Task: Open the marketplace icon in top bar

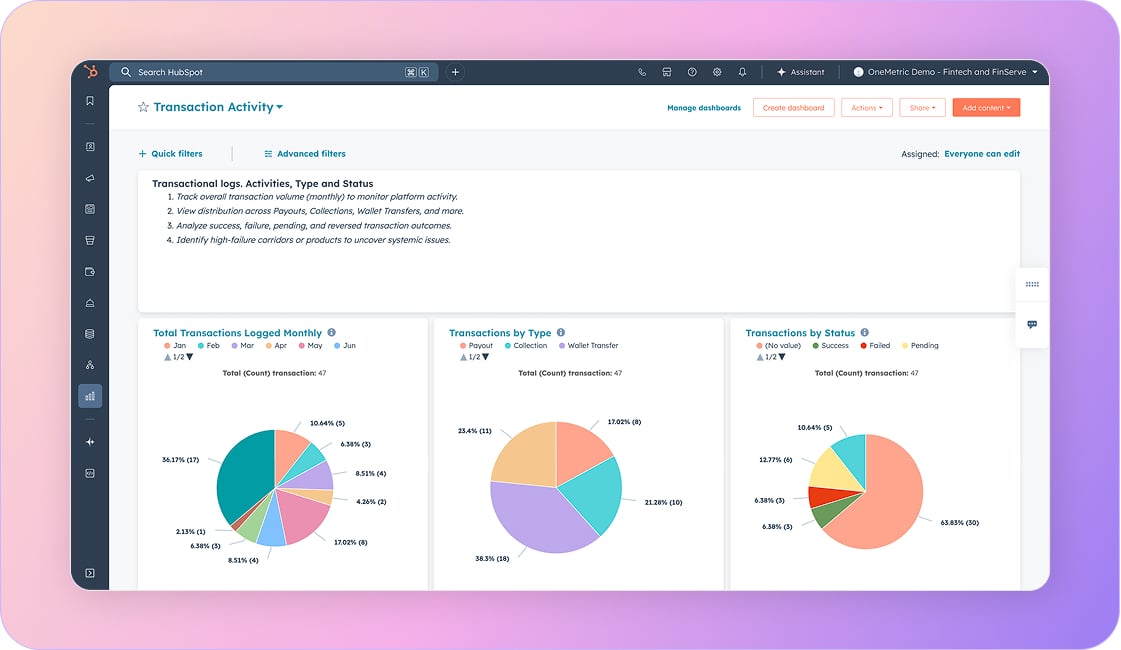Action: (x=667, y=72)
